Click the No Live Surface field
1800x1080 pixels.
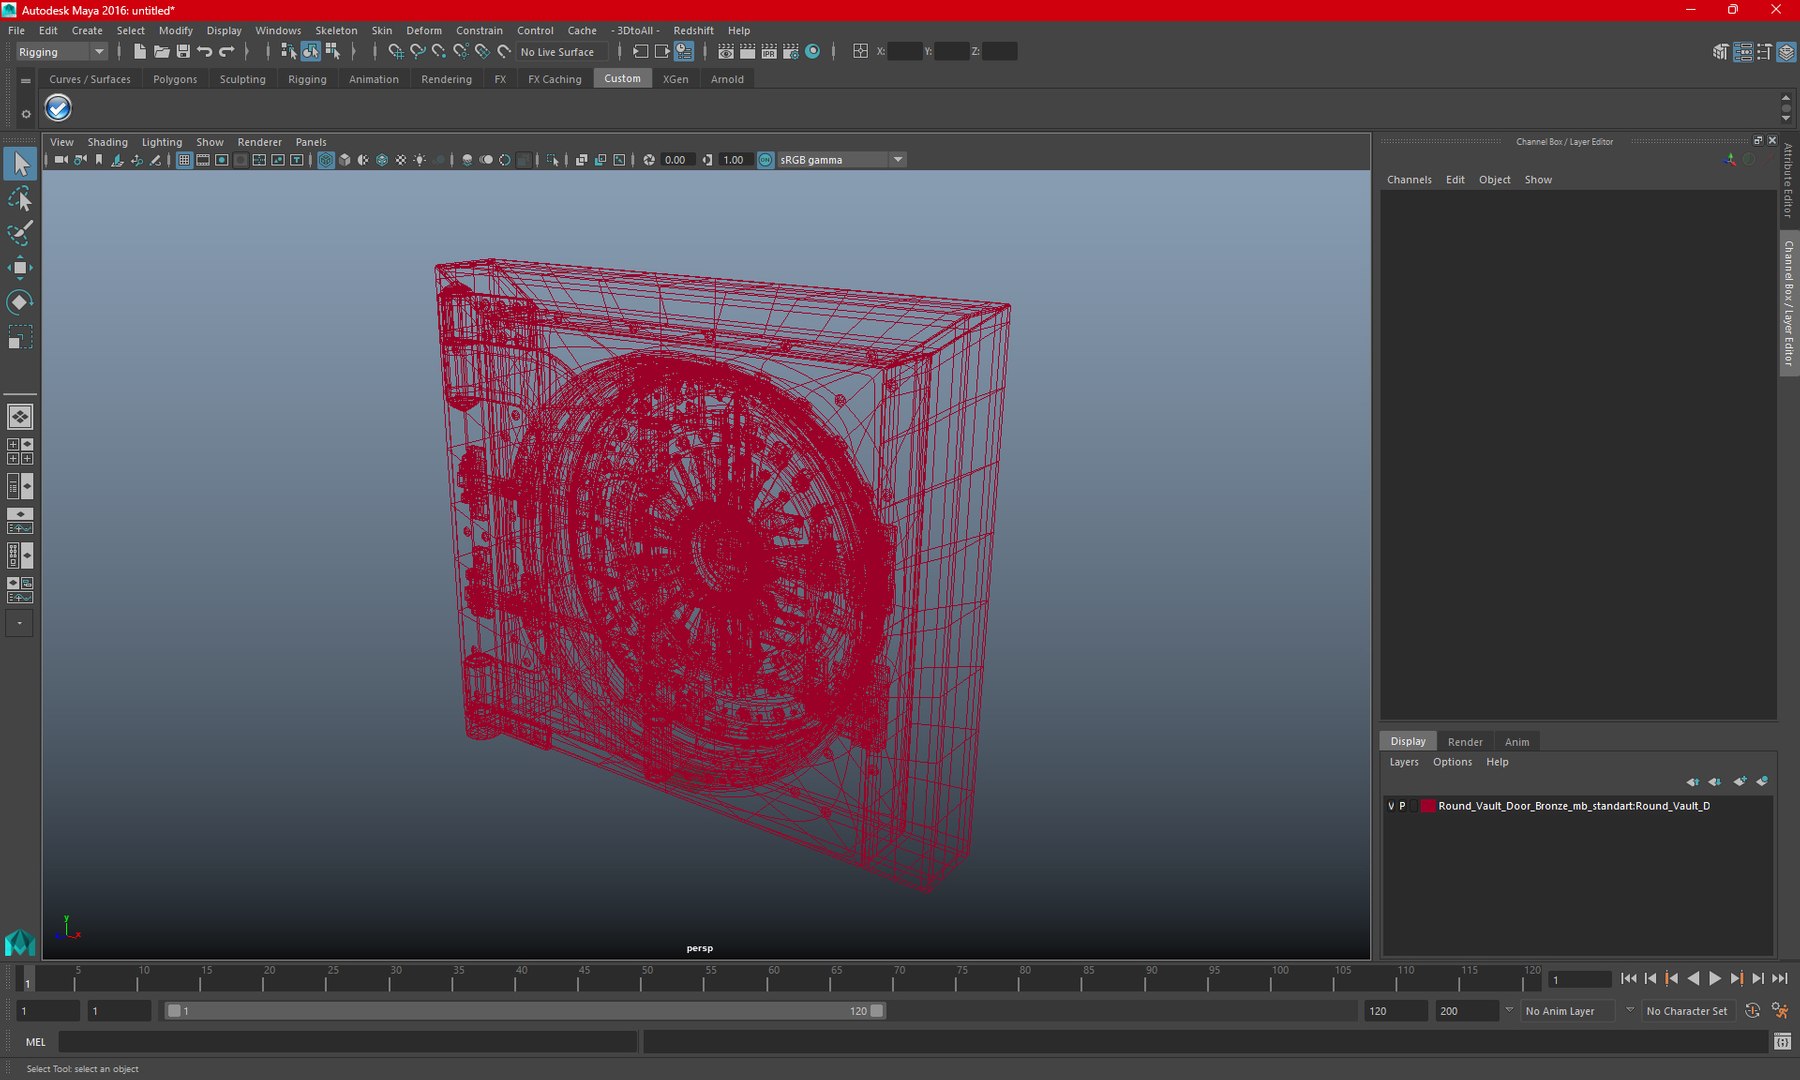click(561, 52)
